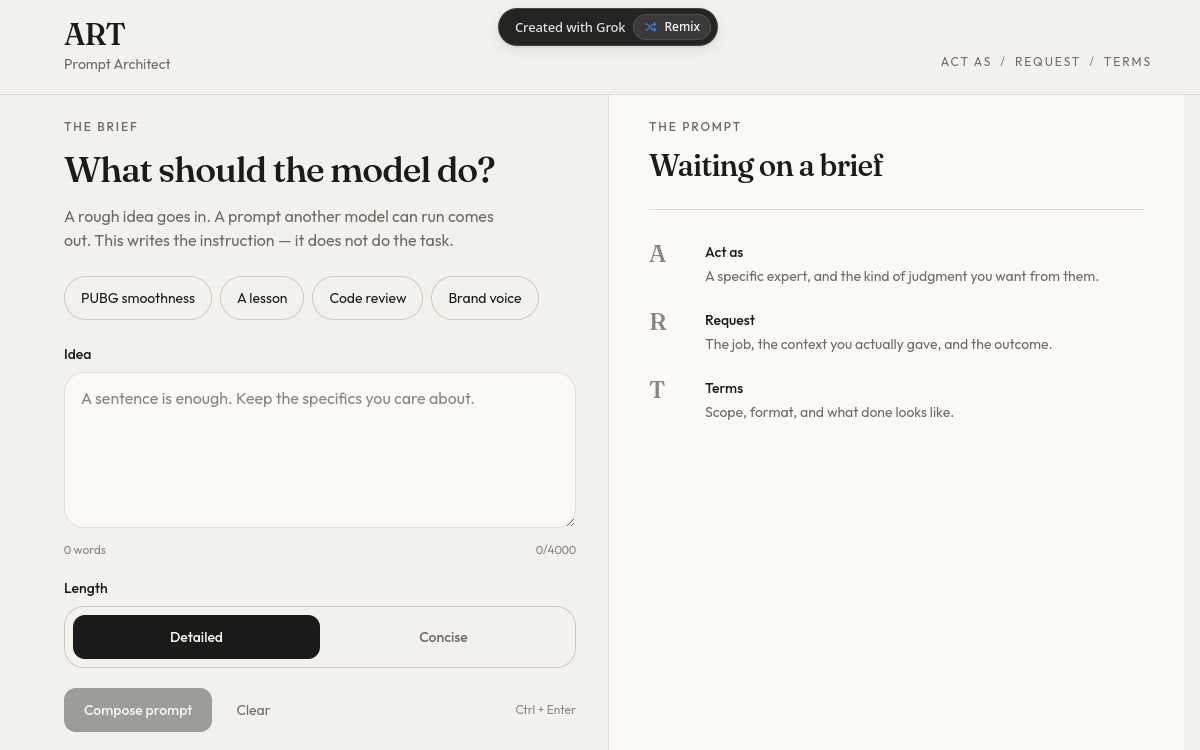Select the Concise length option
1200x750 pixels.
point(443,637)
